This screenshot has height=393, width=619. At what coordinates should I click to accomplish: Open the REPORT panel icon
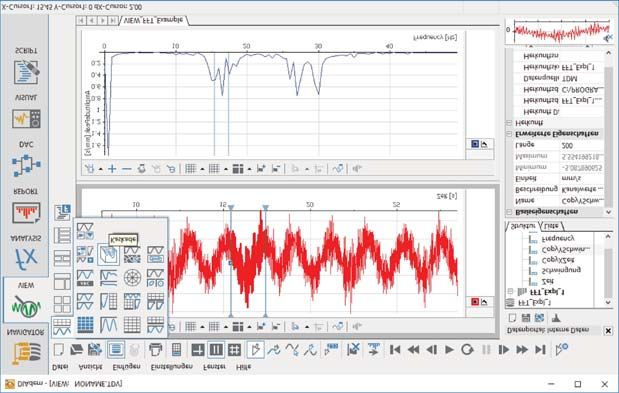(26, 213)
